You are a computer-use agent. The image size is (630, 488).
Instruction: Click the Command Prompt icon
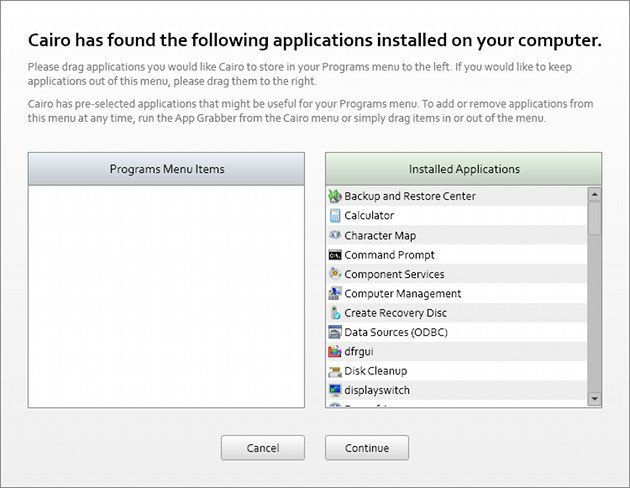[x=335, y=255]
